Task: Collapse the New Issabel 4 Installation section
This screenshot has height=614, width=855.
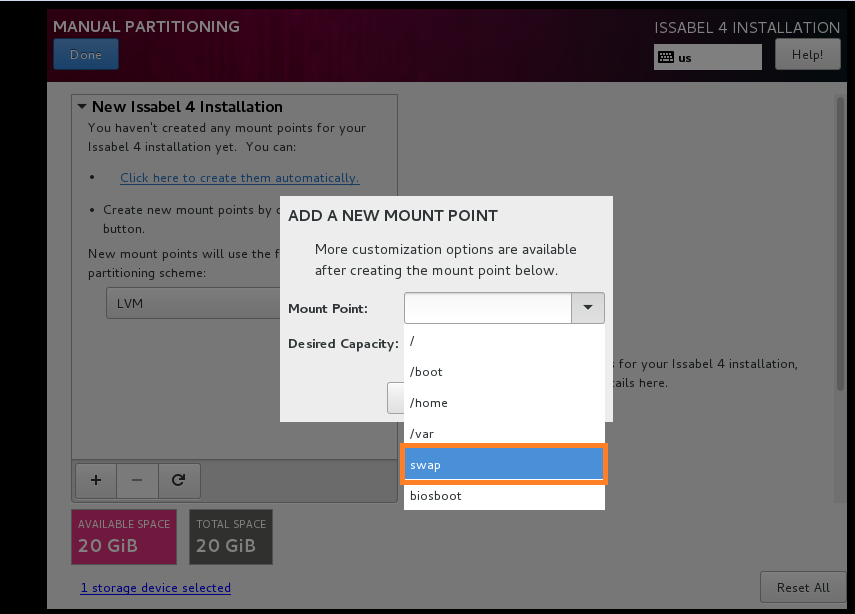Action: click(80, 106)
